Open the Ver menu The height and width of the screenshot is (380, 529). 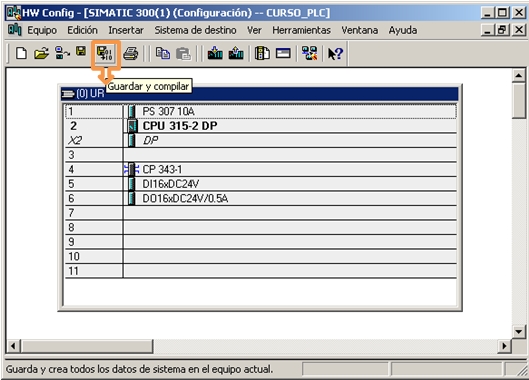254,30
